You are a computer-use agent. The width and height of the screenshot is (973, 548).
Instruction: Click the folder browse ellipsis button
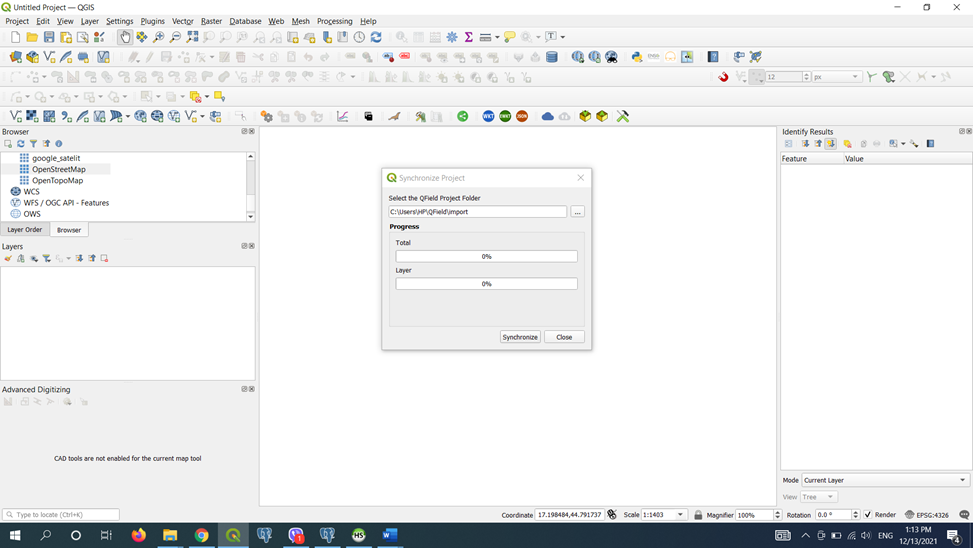coord(577,212)
